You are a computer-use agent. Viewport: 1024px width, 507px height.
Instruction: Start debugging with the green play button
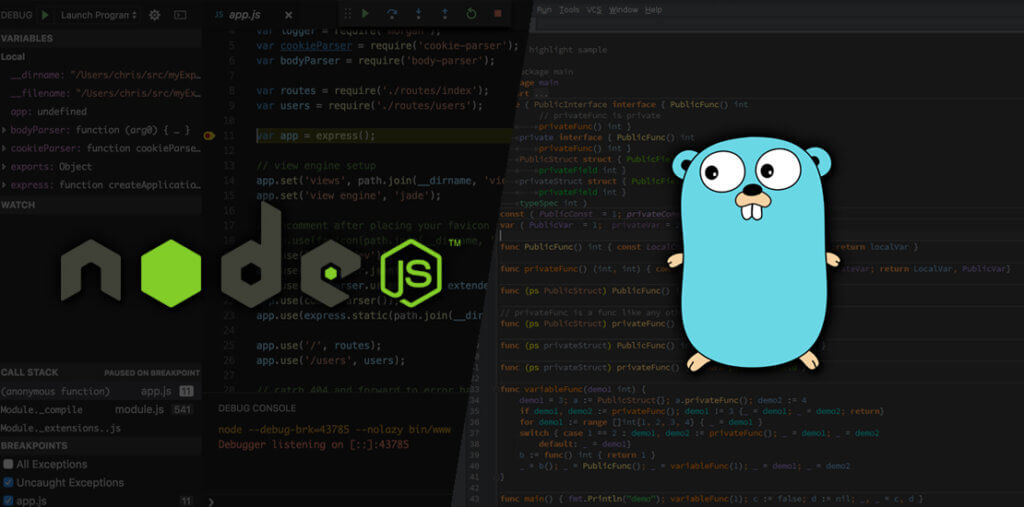coord(45,15)
